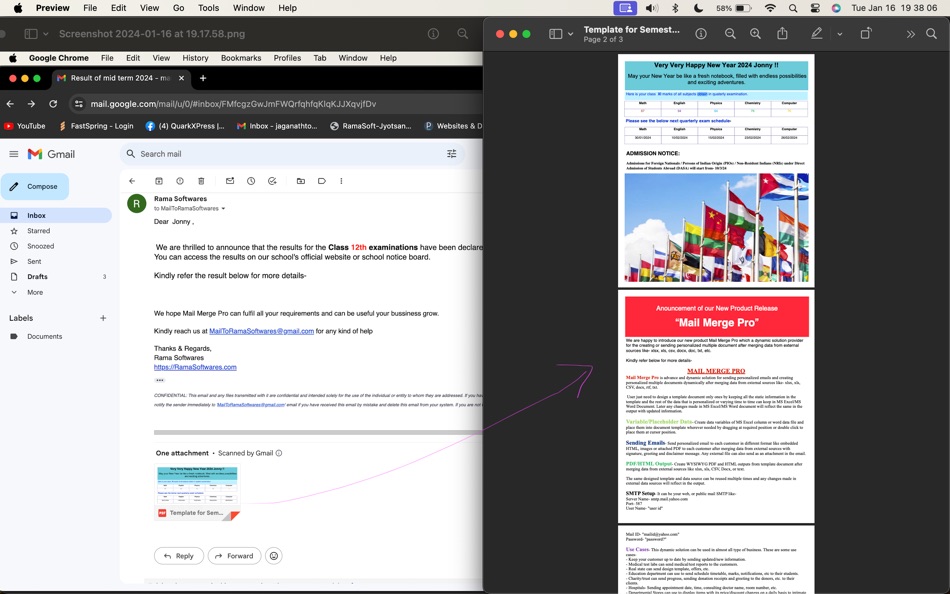Open the https://RamaSoftwares.com link
This screenshot has width=950, height=594.
195,367
